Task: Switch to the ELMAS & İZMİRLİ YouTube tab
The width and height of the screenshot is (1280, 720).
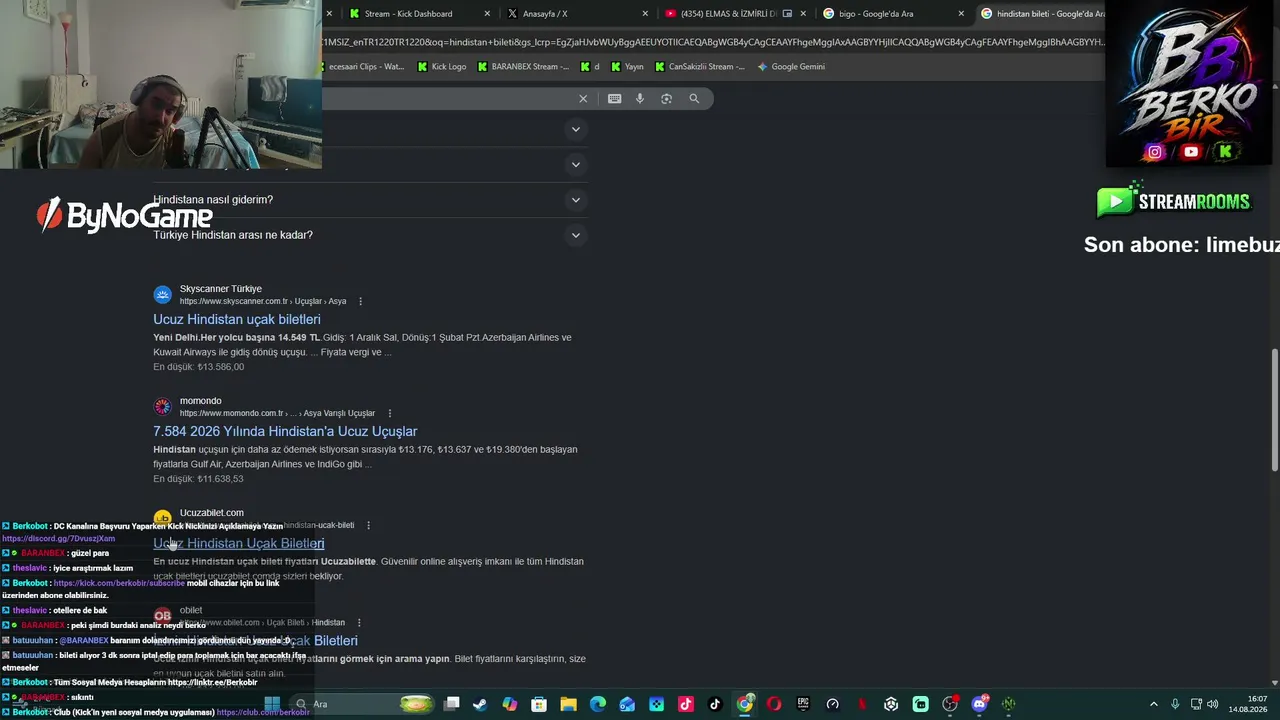Action: [736, 14]
